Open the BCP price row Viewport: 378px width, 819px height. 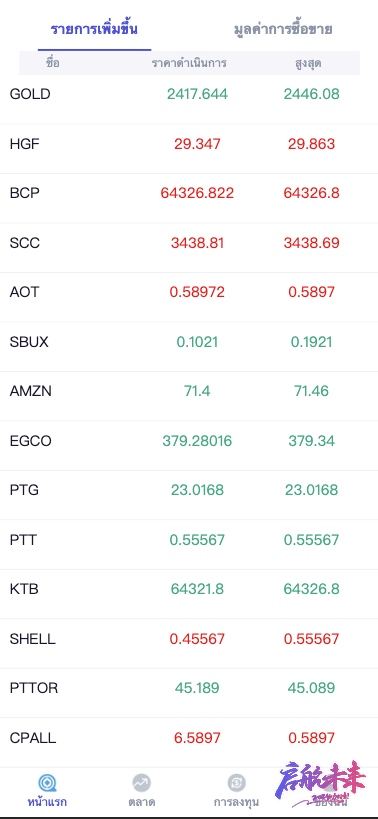tap(189, 193)
